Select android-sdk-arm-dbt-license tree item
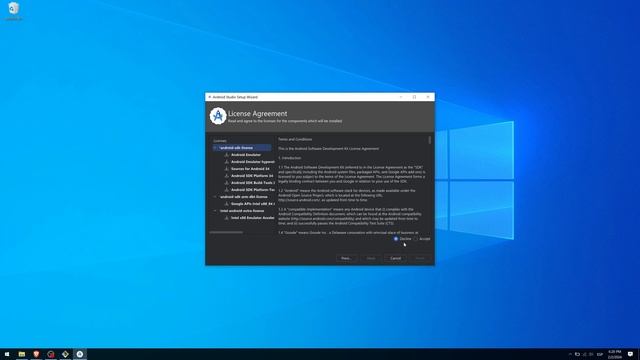Image resolution: width=640 pixels, height=360 pixels. pos(244,197)
